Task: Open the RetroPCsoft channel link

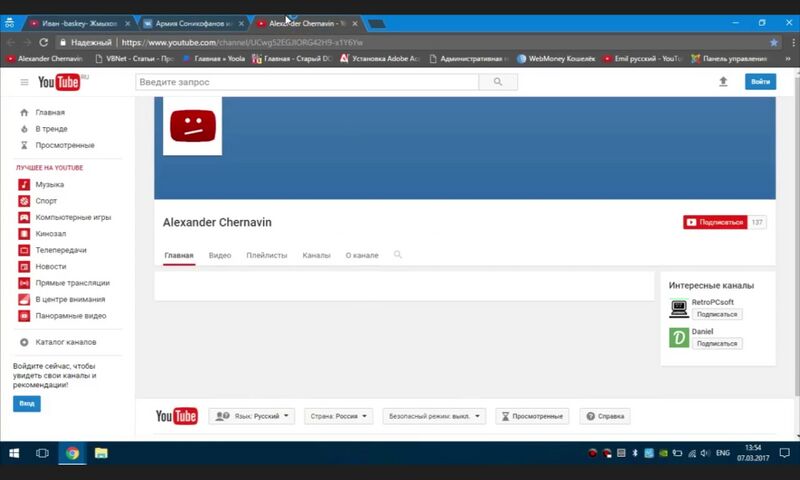Action: pos(713,302)
